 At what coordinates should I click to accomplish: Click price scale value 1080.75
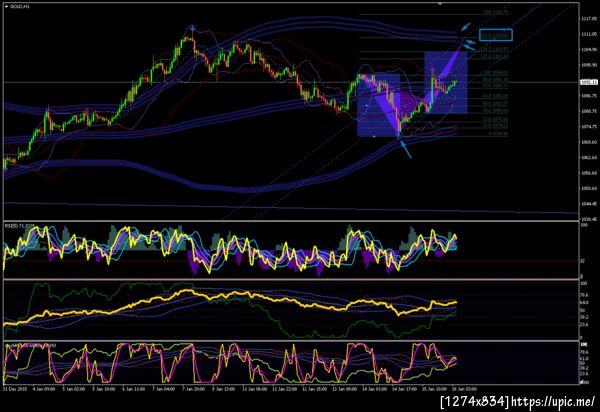point(589,111)
